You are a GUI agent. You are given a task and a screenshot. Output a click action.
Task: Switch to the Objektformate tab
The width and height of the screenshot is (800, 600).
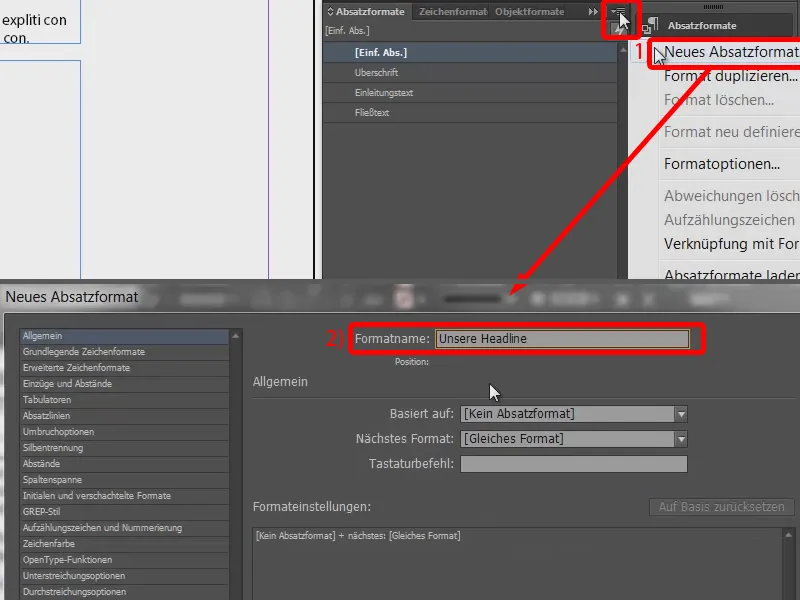tap(529, 11)
